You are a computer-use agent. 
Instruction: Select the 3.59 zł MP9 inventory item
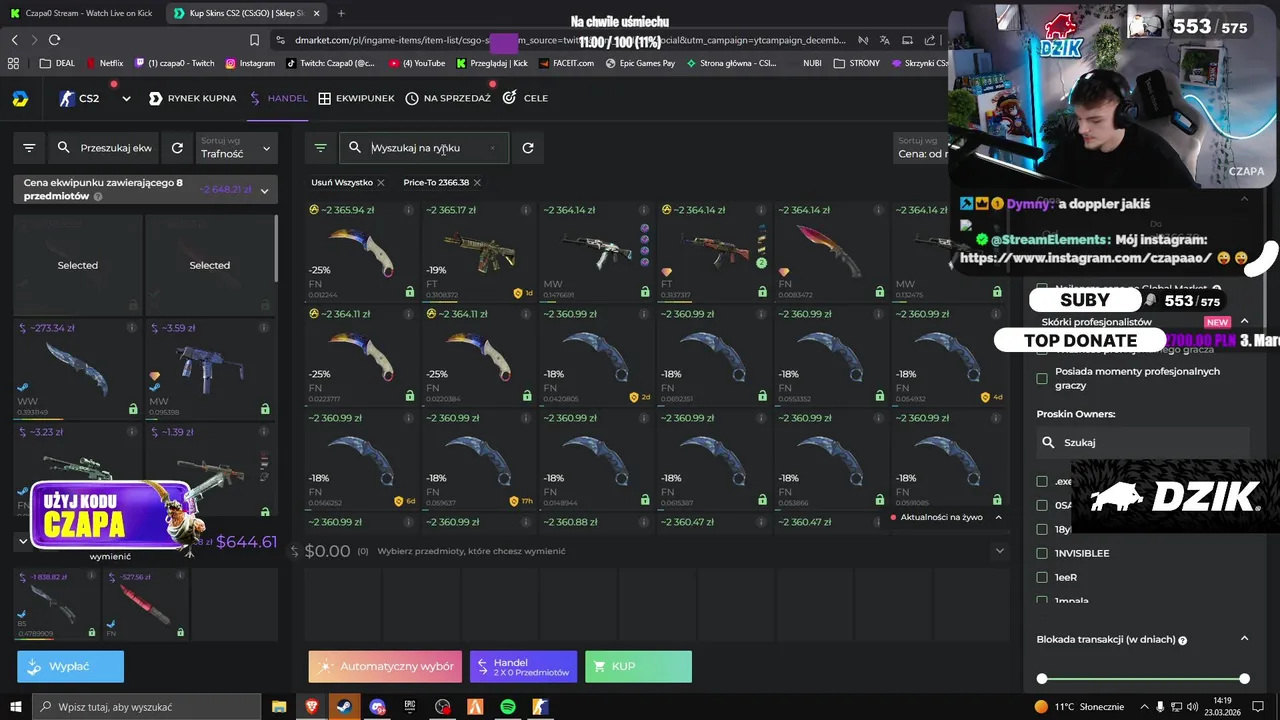(x=210, y=367)
